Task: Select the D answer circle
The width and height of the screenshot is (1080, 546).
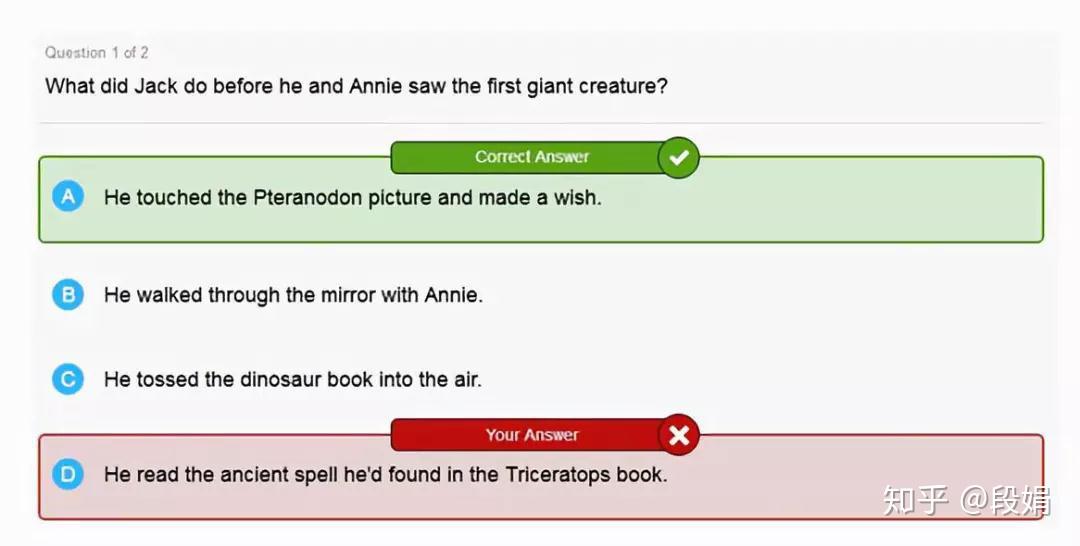Action: click(x=68, y=474)
